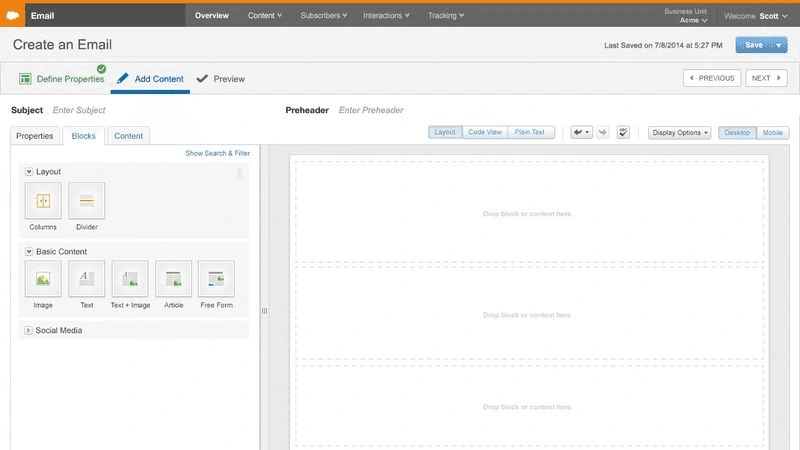Go to the Overview menu item
The image size is (800, 450).
click(x=212, y=15)
